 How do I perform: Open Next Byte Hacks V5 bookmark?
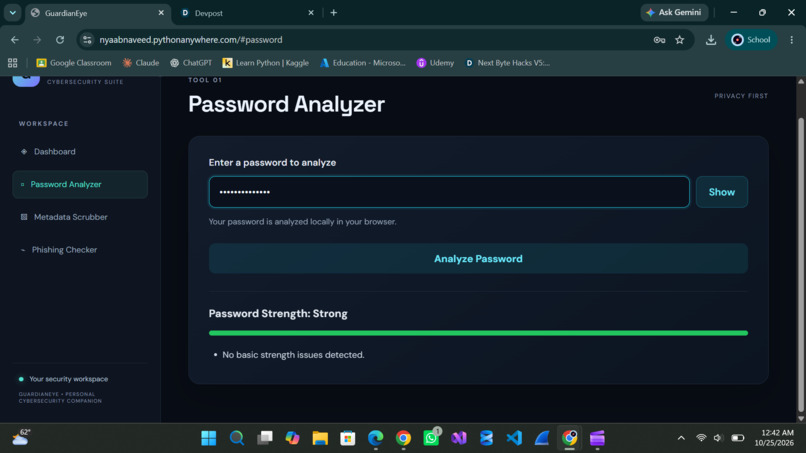507,63
